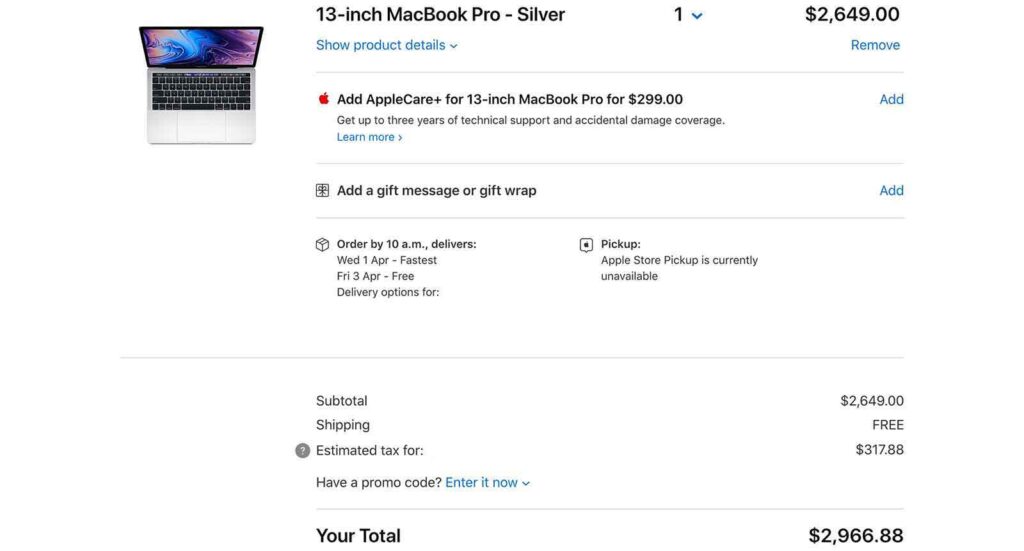1024x551 pixels.
Task: Click the red Apple logo beside AppleCare+
Action: click(323, 99)
